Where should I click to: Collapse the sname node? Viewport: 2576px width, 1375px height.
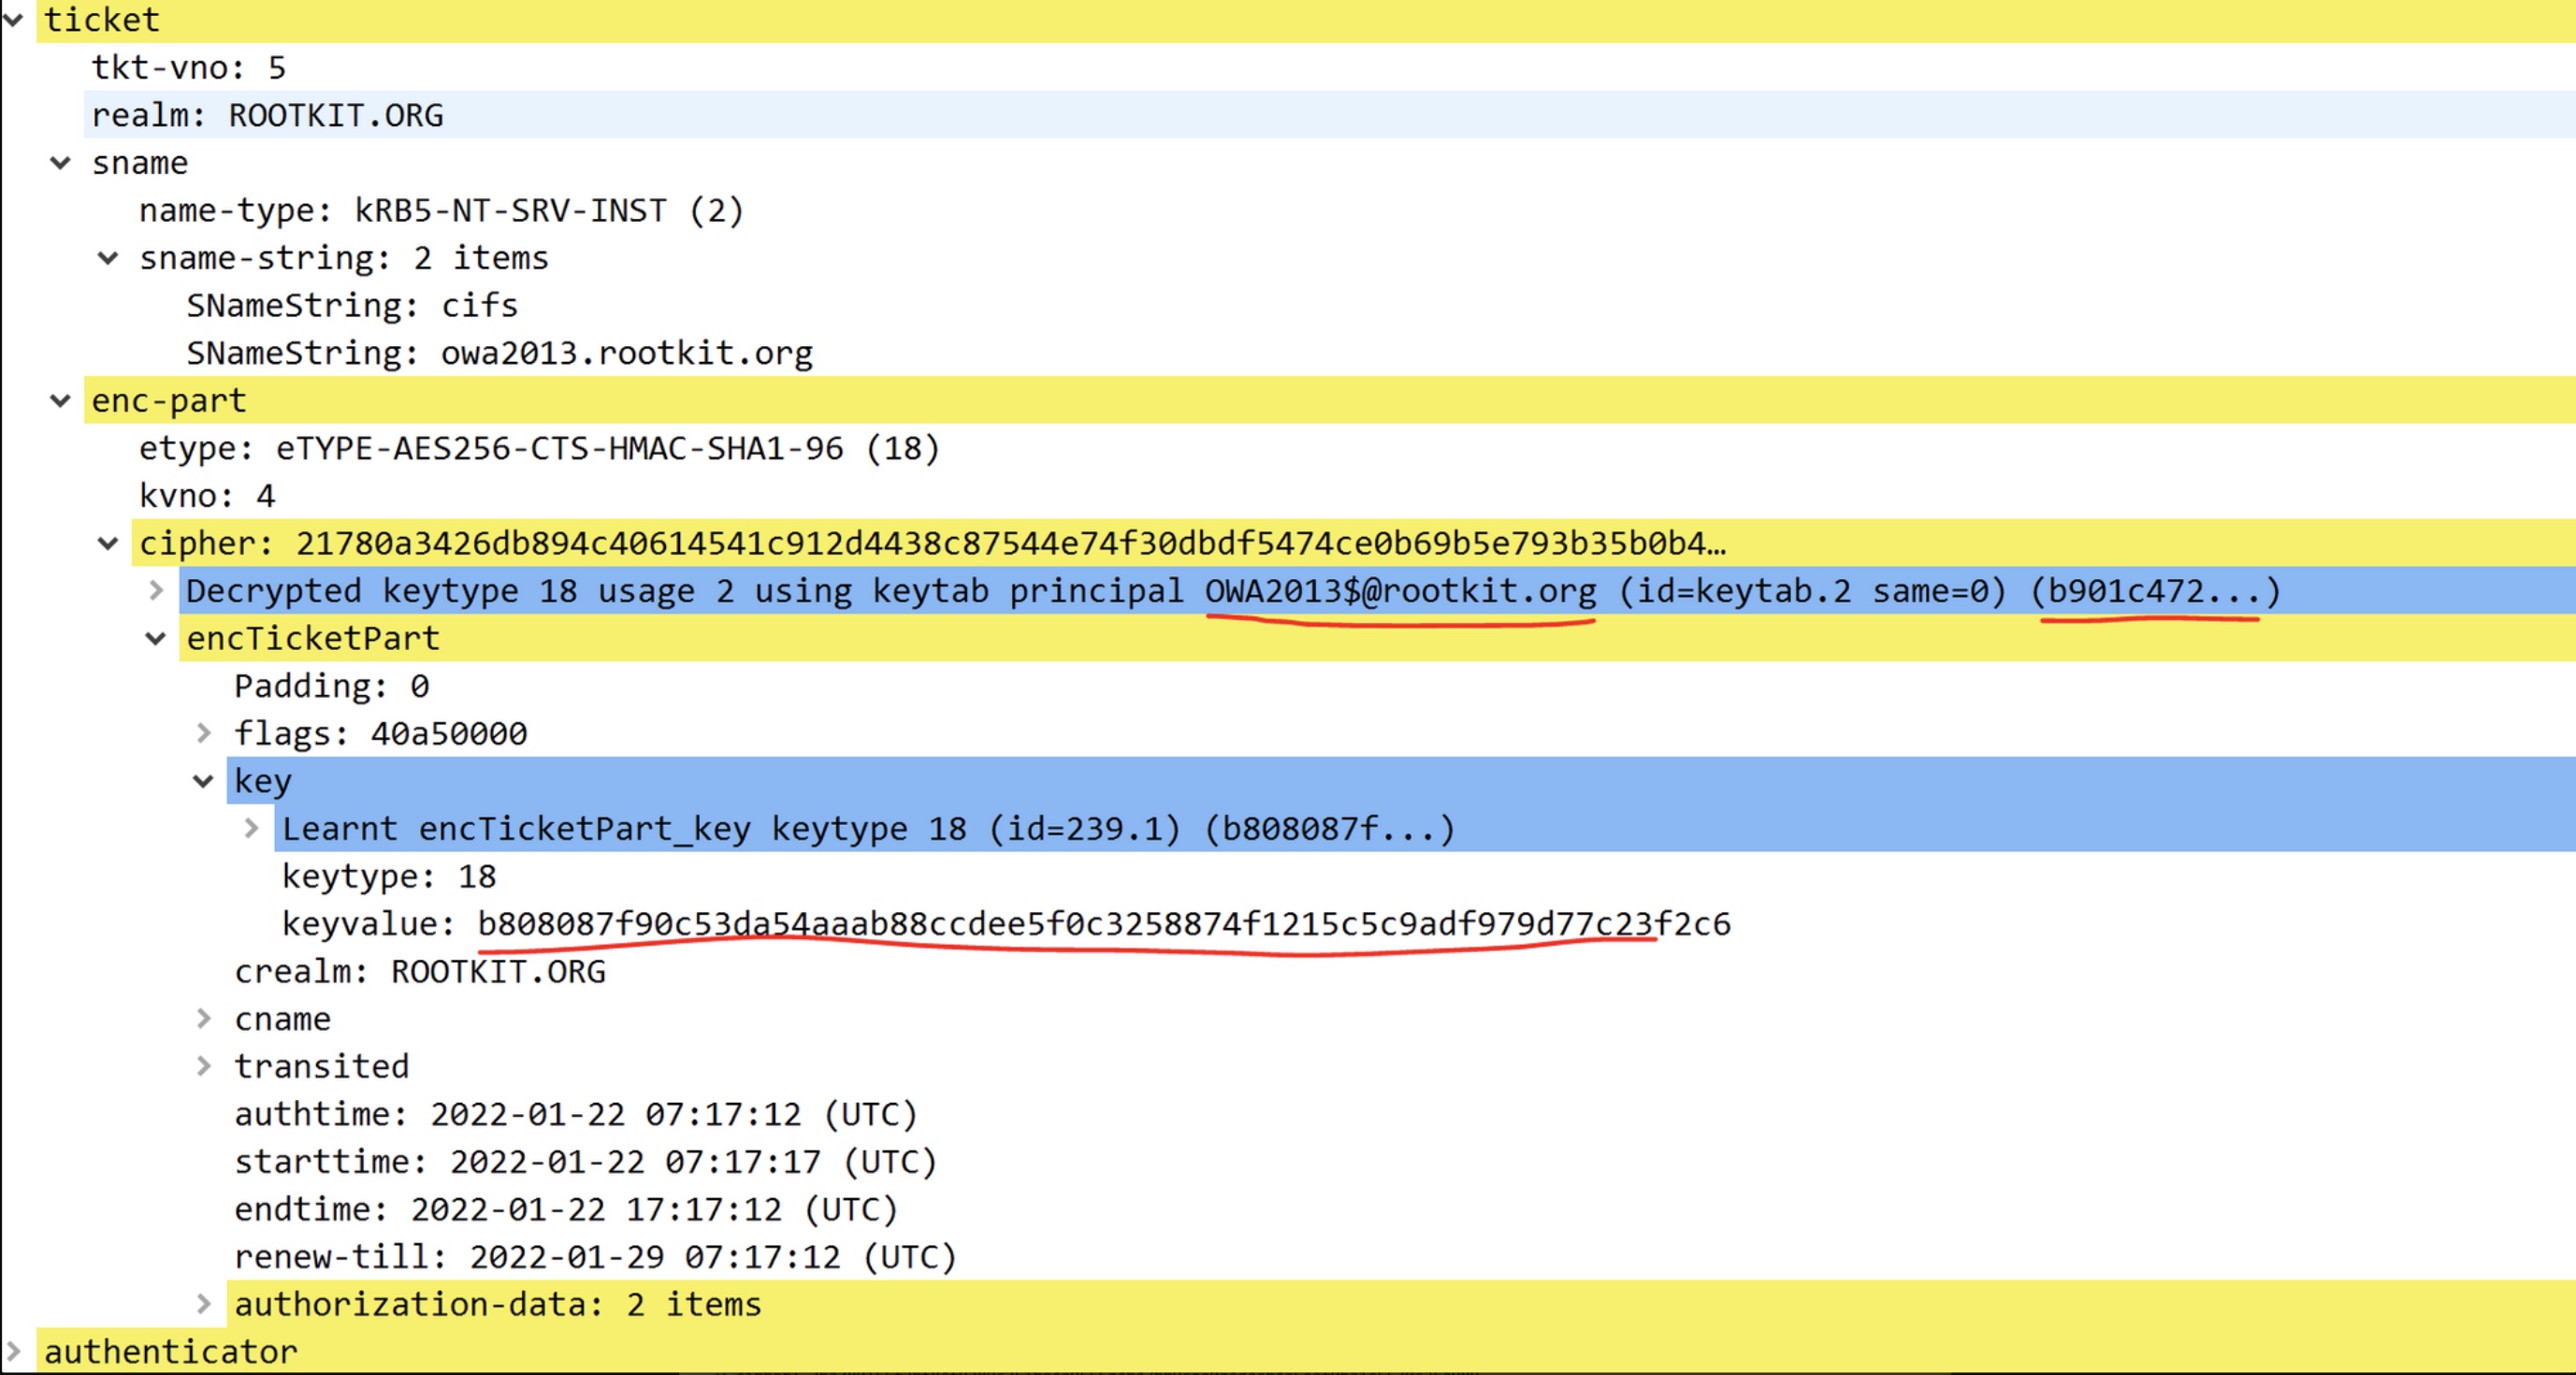(x=61, y=163)
